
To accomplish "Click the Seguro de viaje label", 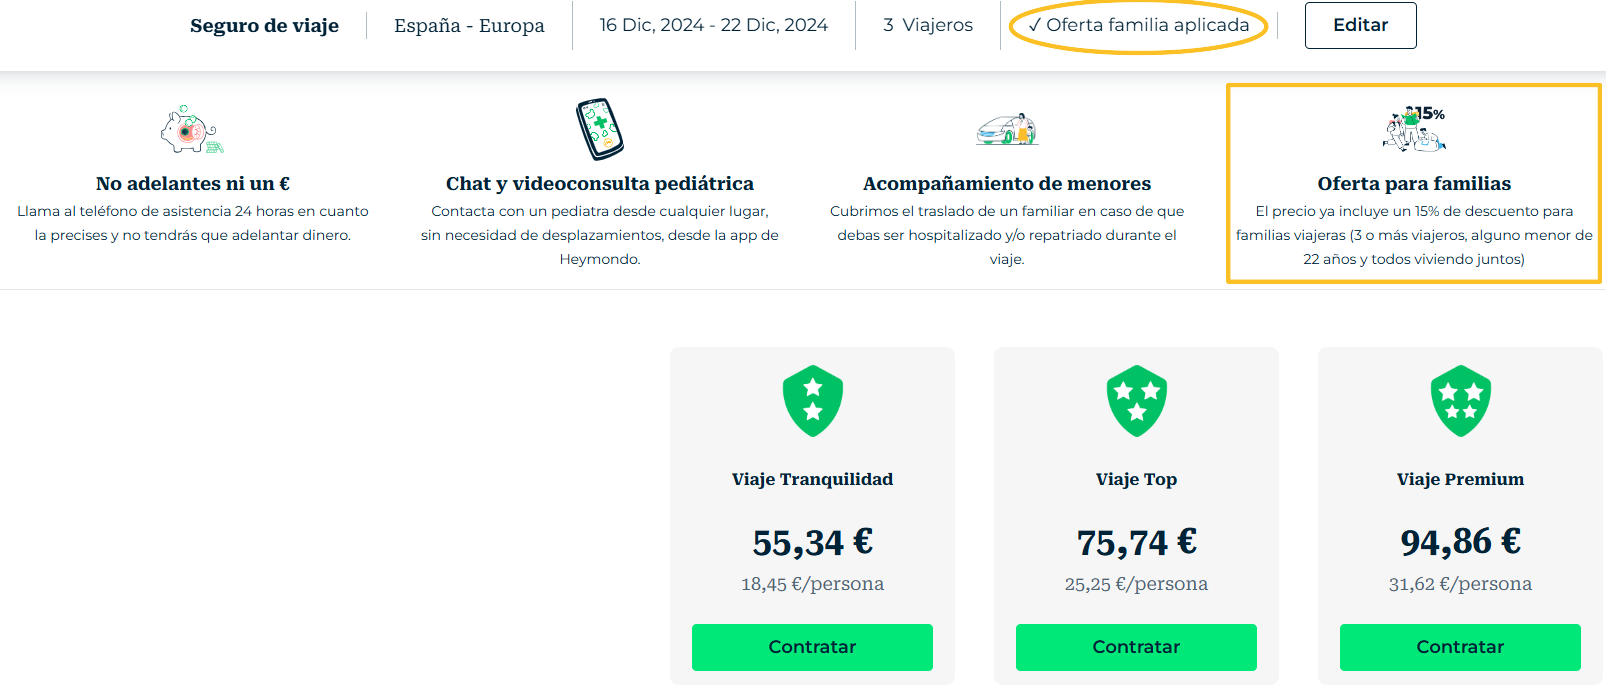I will (x=264, y=26).
